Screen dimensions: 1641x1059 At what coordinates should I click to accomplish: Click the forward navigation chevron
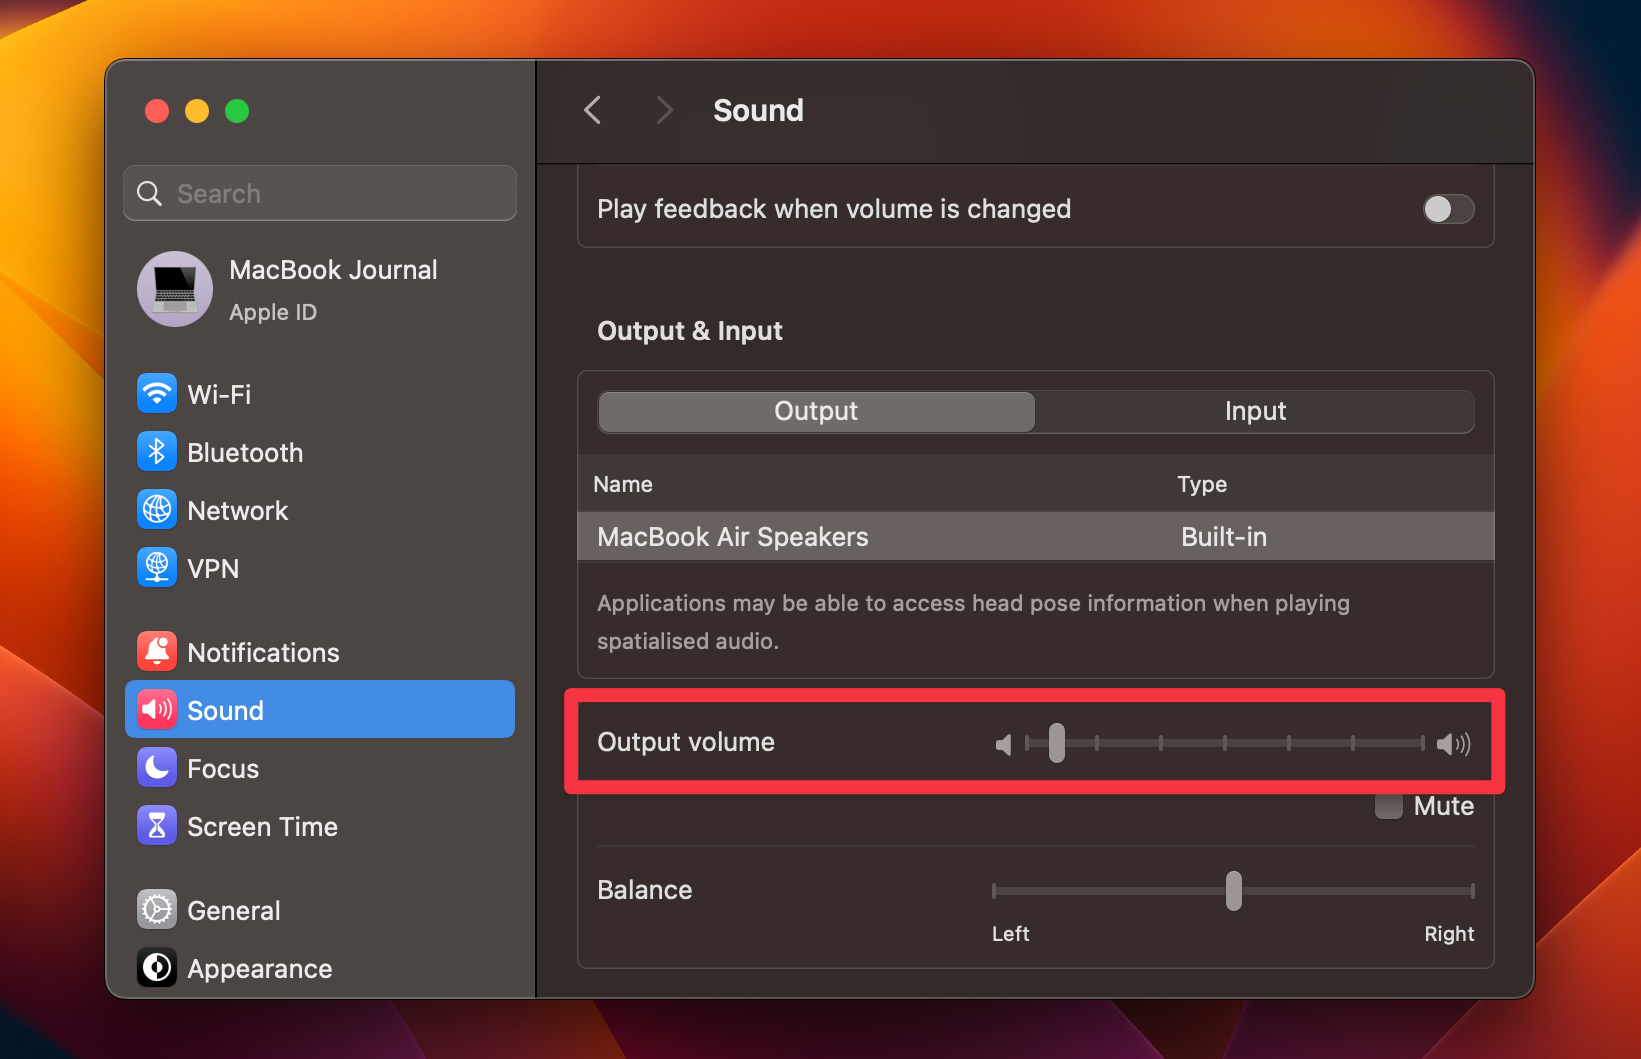pos(664,110)
